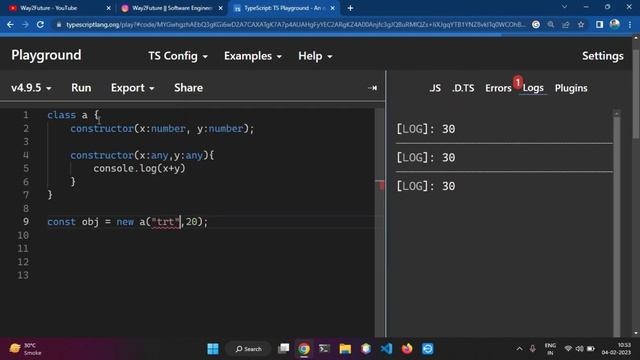Screen dimensions: 640x360
Task: Reload the TypeScript Playground page
Action: click(40, 24)
